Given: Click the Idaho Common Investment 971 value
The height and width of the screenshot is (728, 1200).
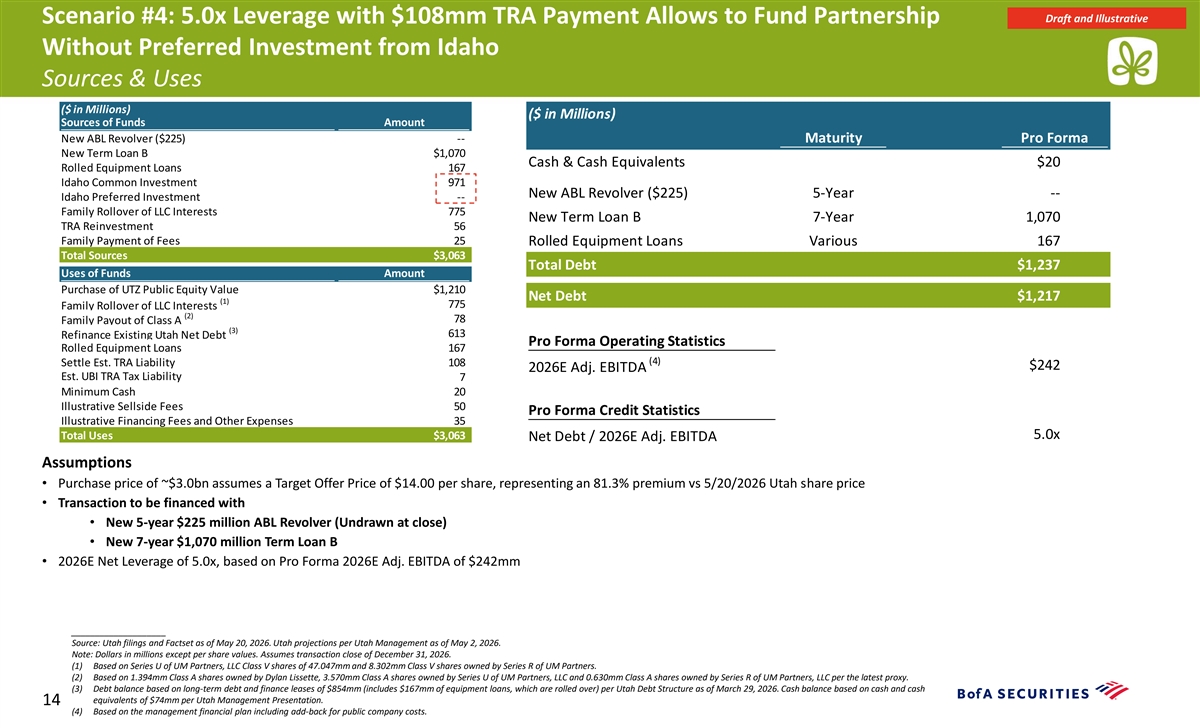Looking at the screenshot, I should 456,182.
